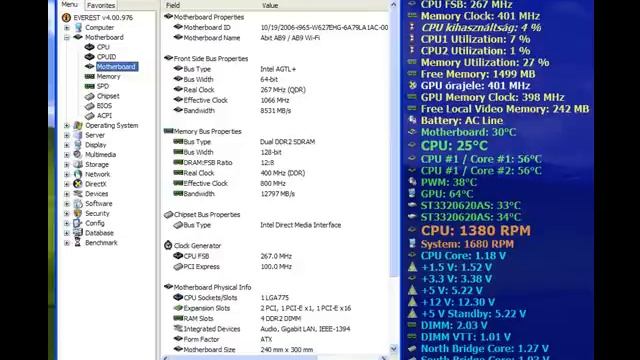Collapse the Motherboard tree node
The height and width of the screenshot is (360, 640).
click(x=67, y=38)
